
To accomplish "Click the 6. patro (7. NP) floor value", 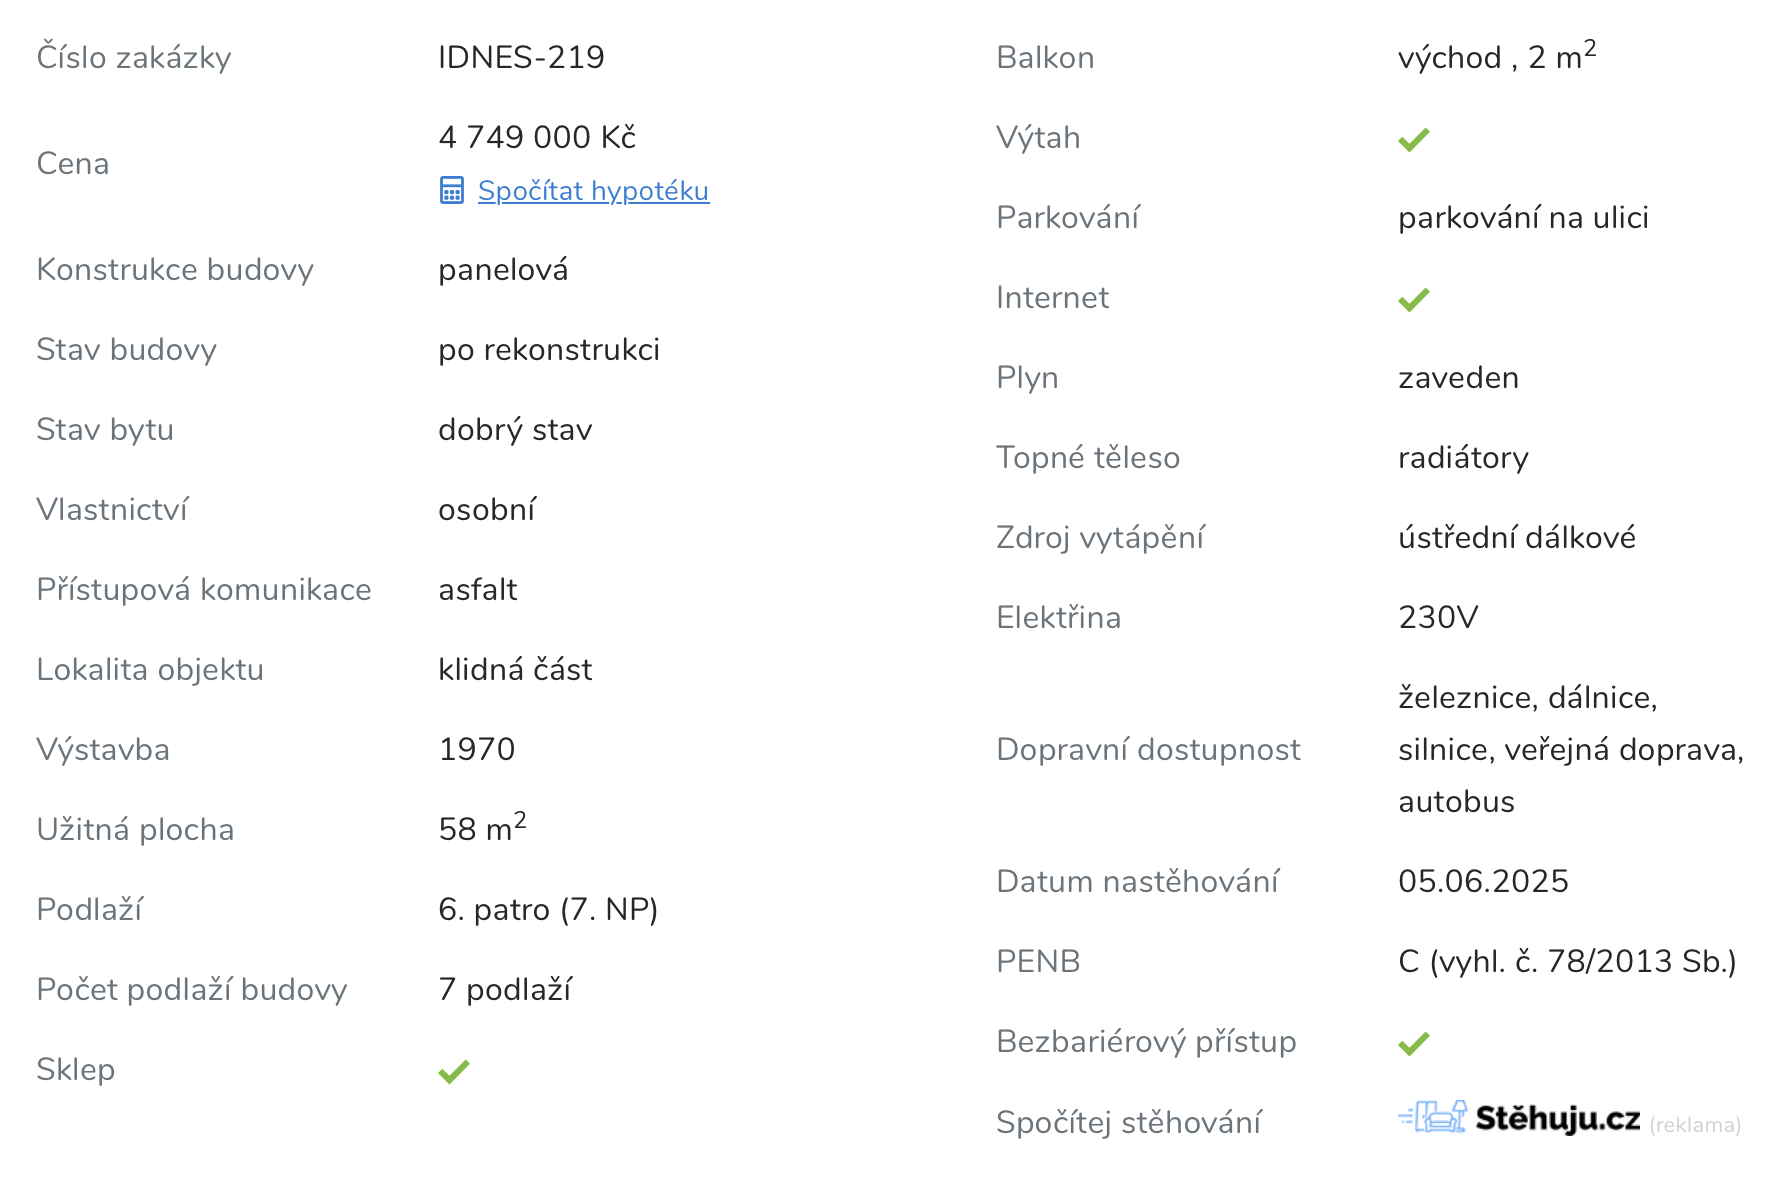I will 548,909.
